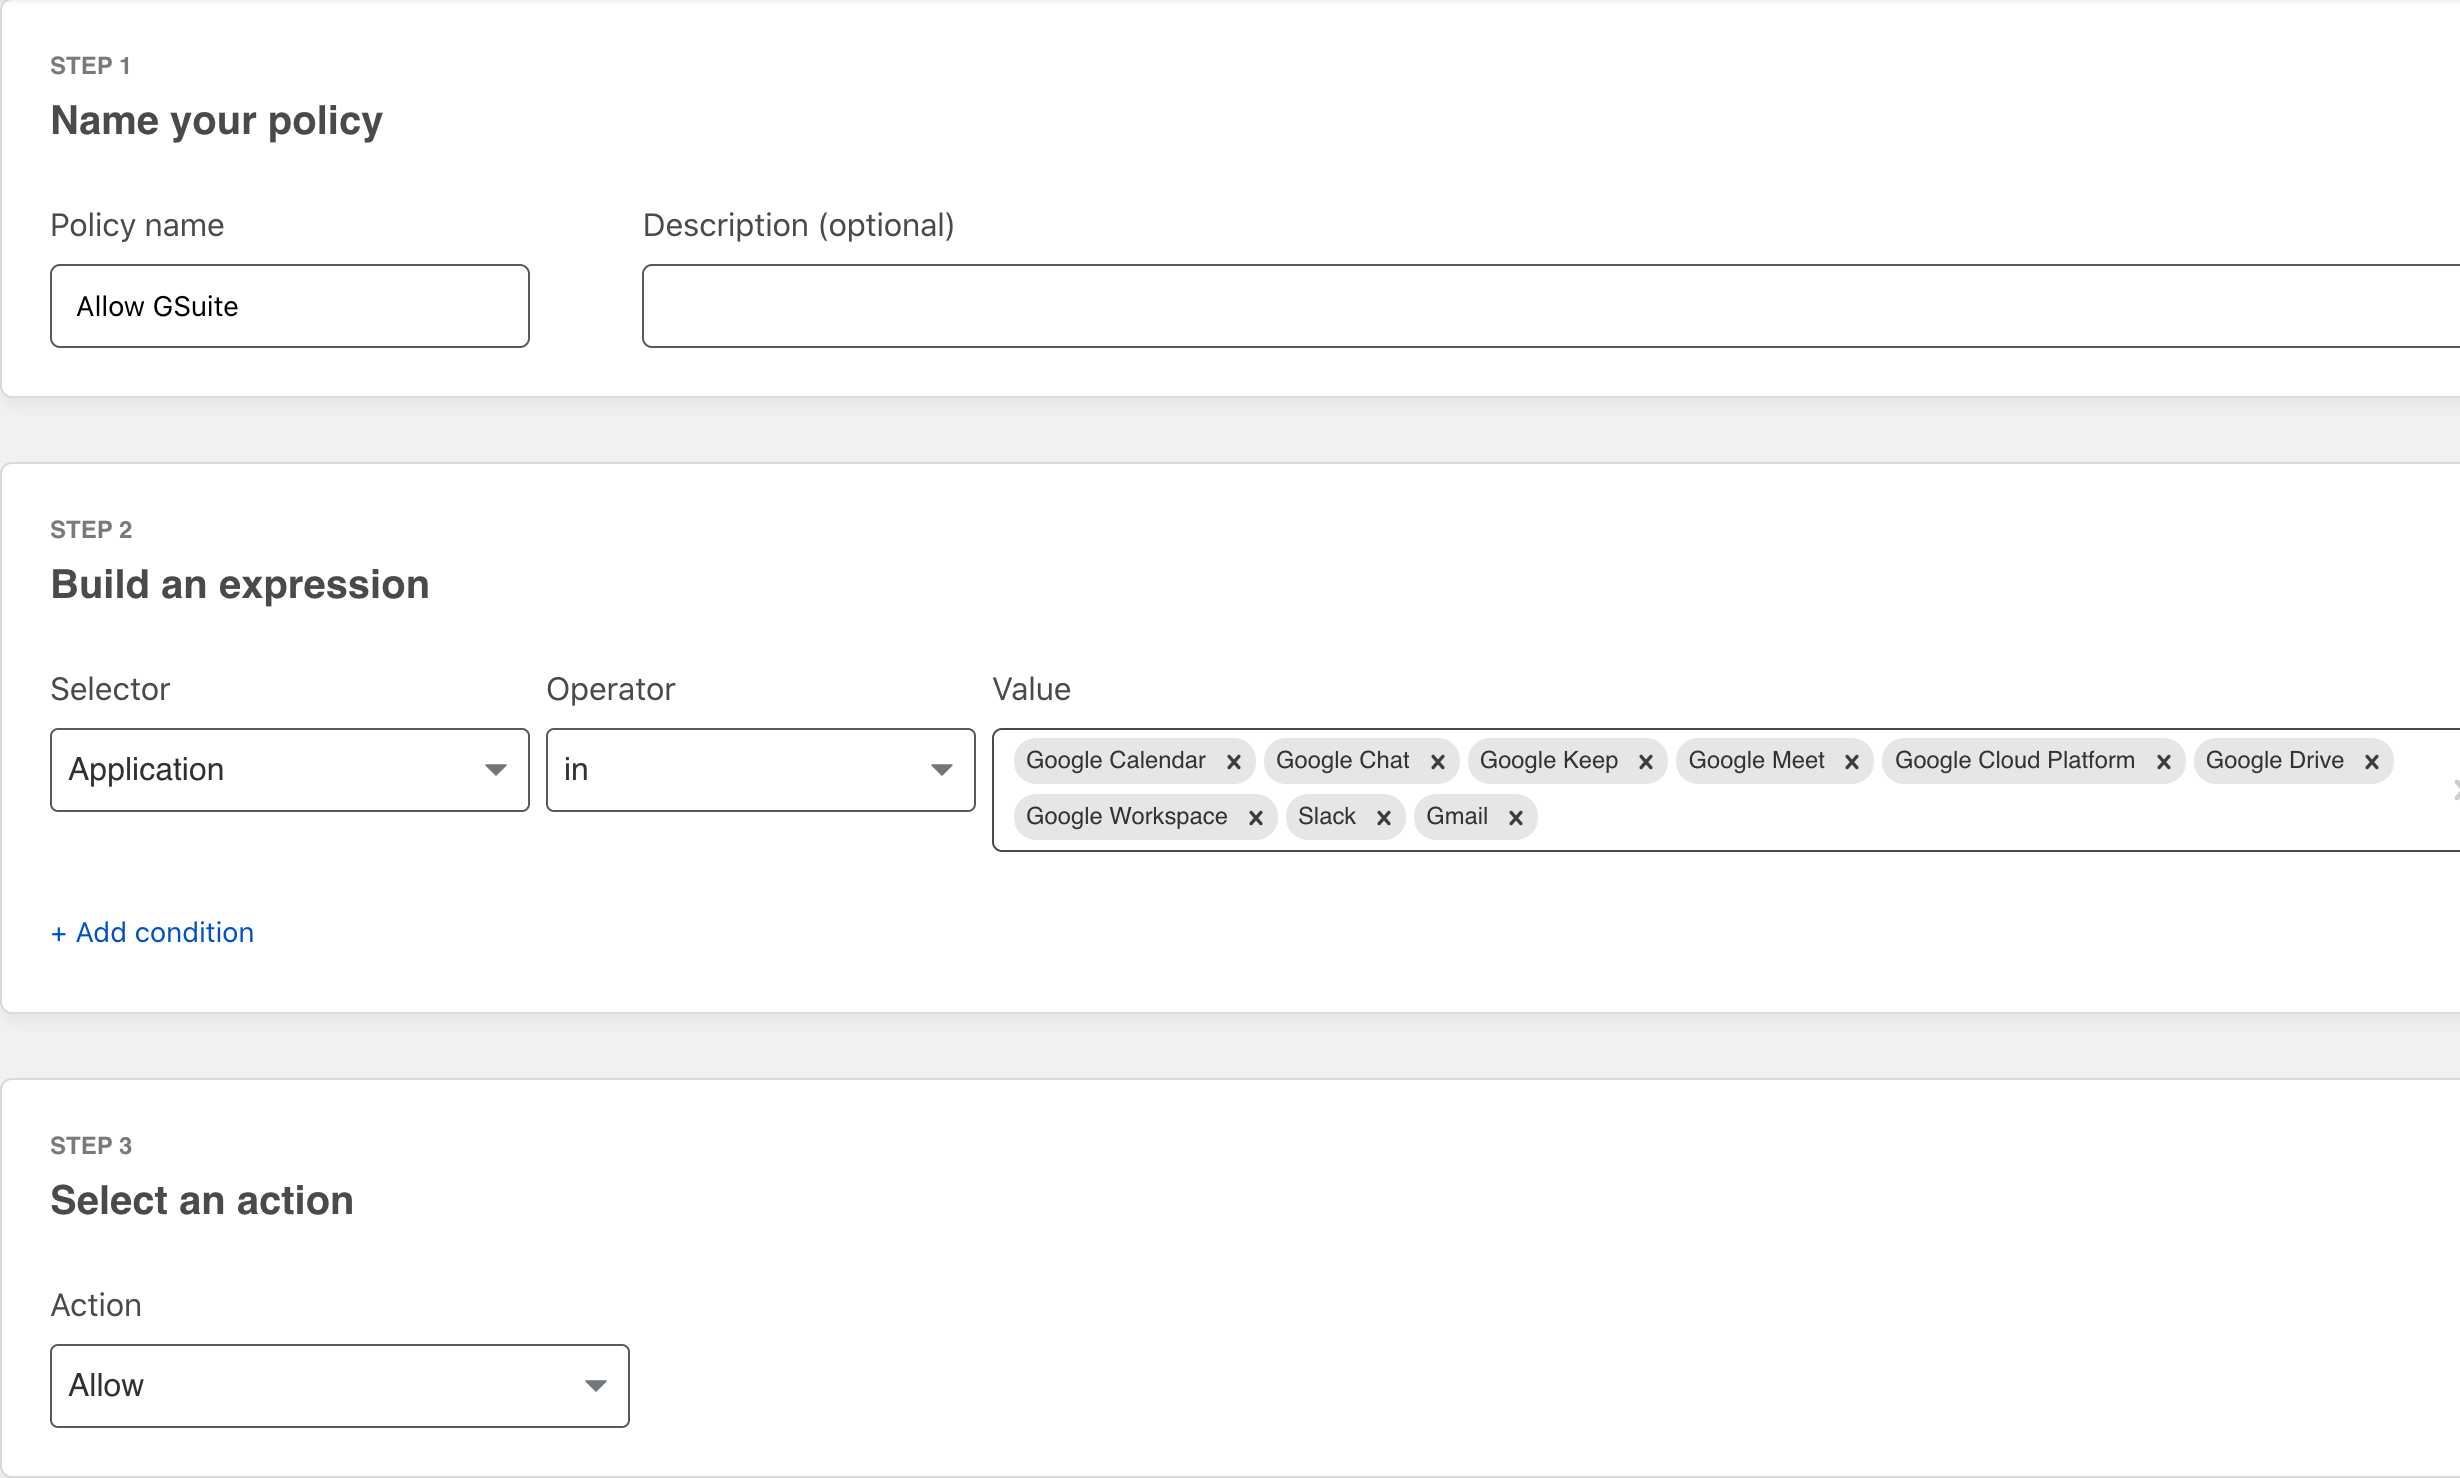Click the Google Workspace chip label

coord(1126,816)
